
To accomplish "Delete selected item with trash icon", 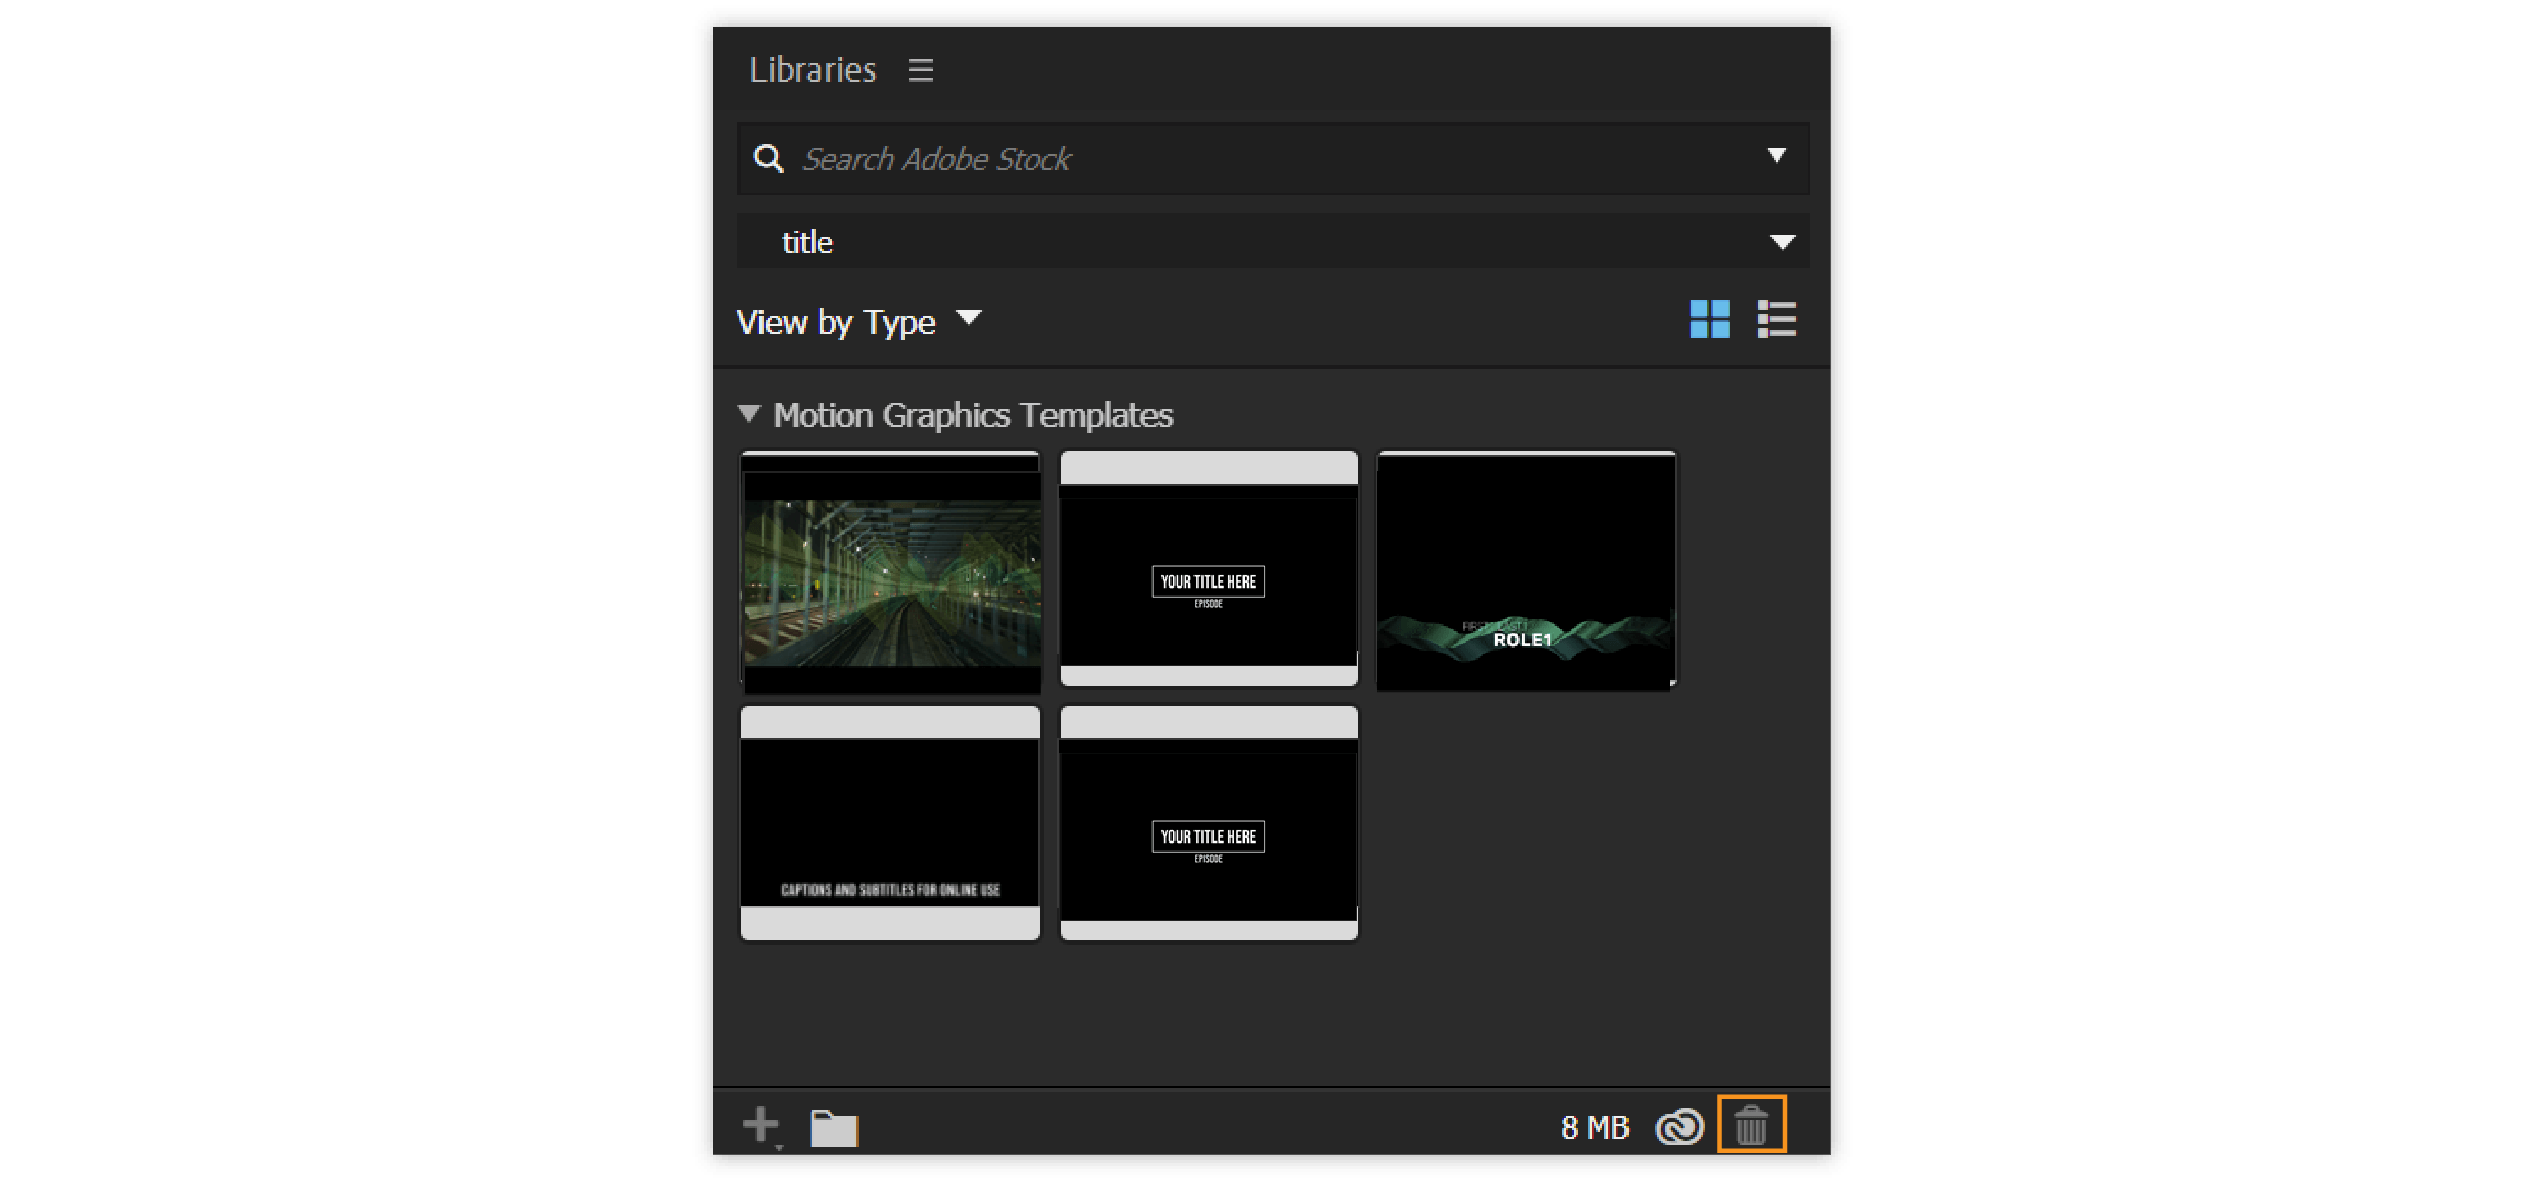I will [1751, 1125].
